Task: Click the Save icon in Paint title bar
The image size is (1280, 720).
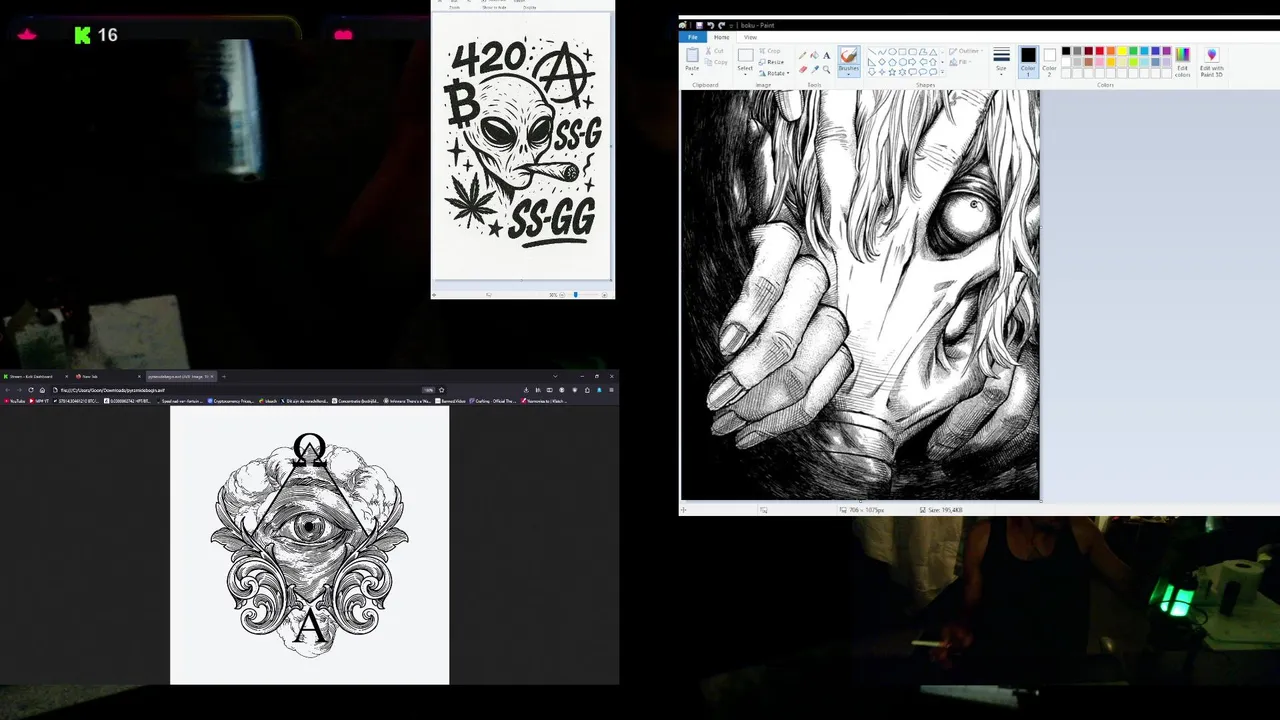Action: (x=699, y=25)
